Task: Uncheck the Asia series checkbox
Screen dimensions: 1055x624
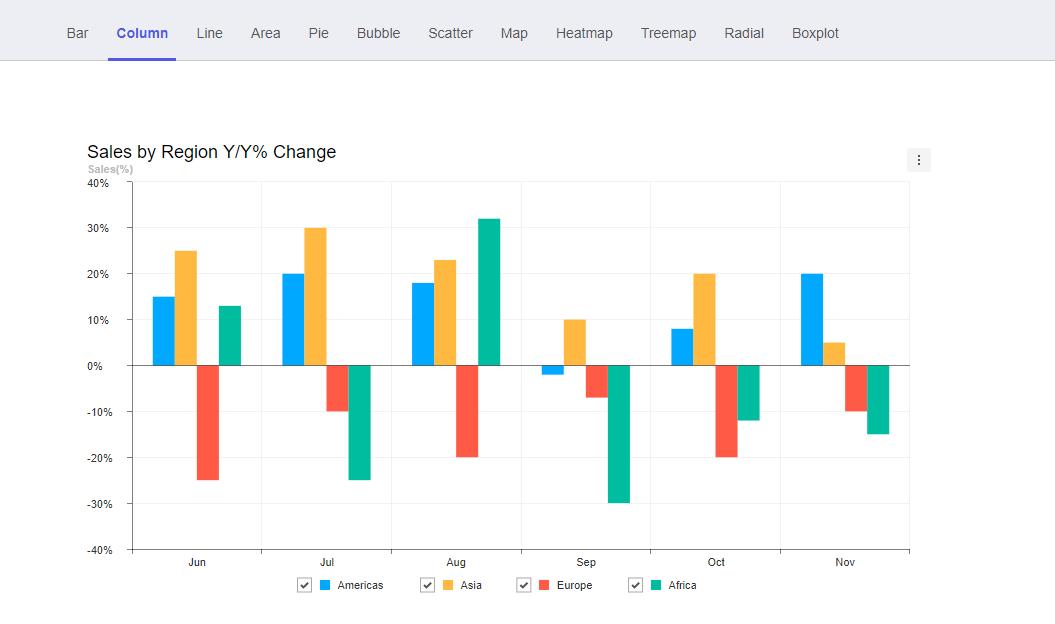Action: 428,585
